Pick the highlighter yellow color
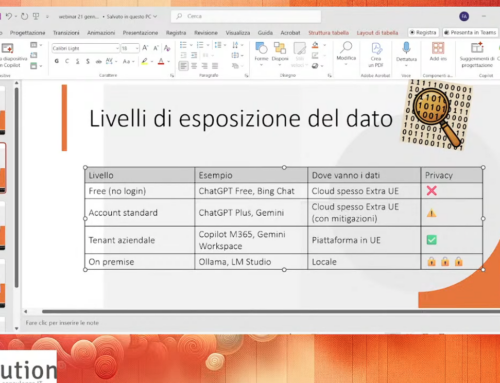The image size is (500, 383). 144,61
